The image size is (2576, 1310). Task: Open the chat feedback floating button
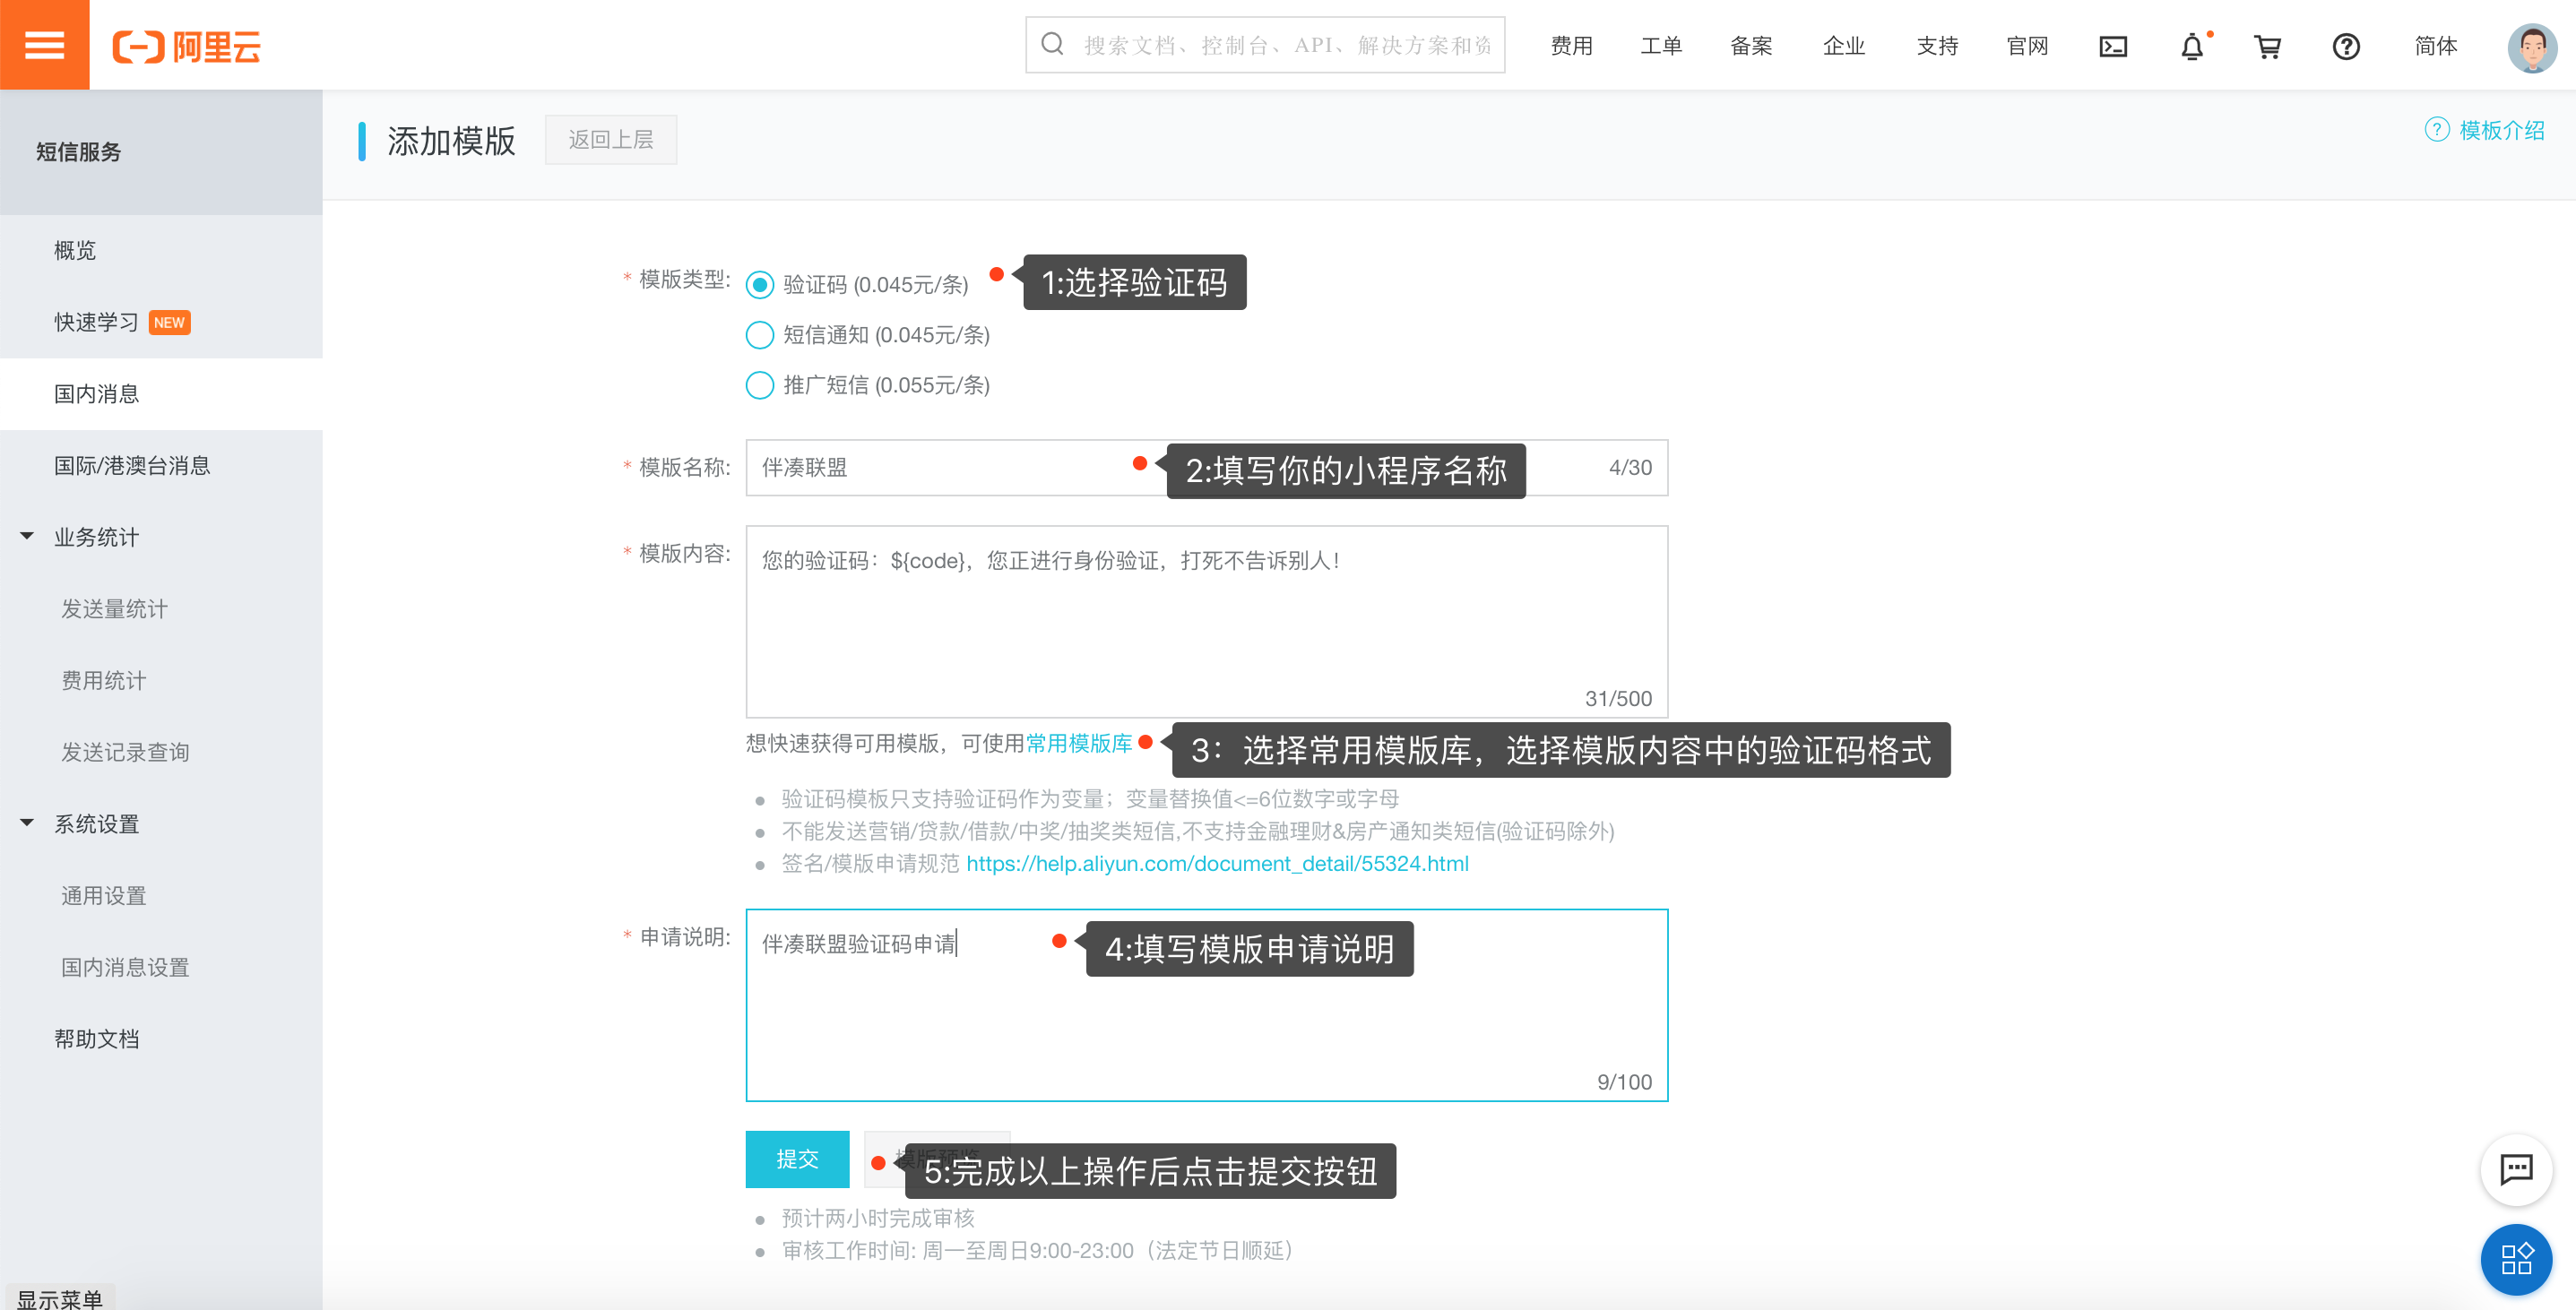[x=2516, y=1168]
